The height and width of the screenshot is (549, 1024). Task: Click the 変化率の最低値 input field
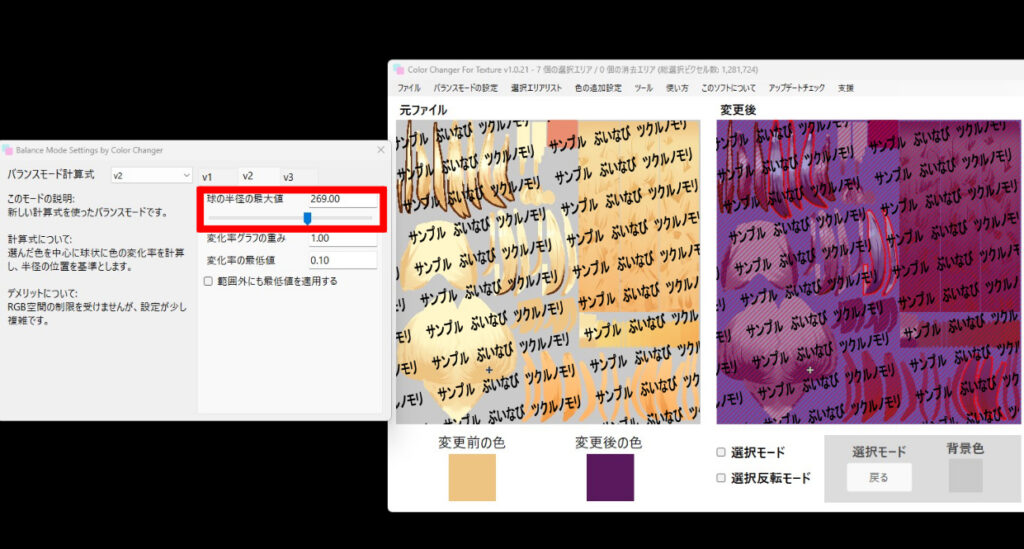pos(342,260)
